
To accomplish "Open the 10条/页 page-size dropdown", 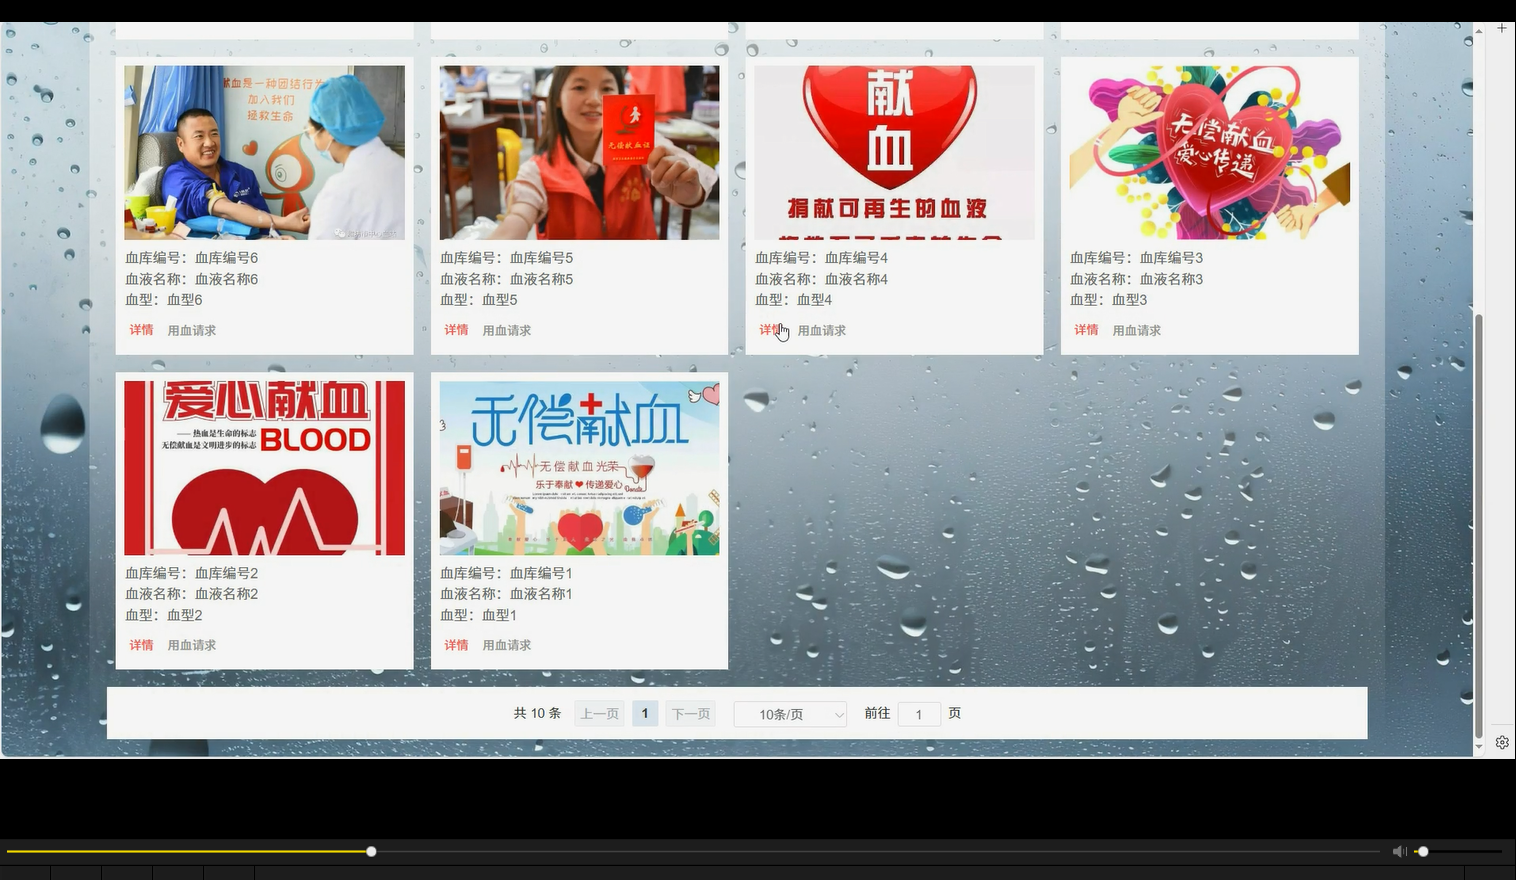I will tap(789, 713).
